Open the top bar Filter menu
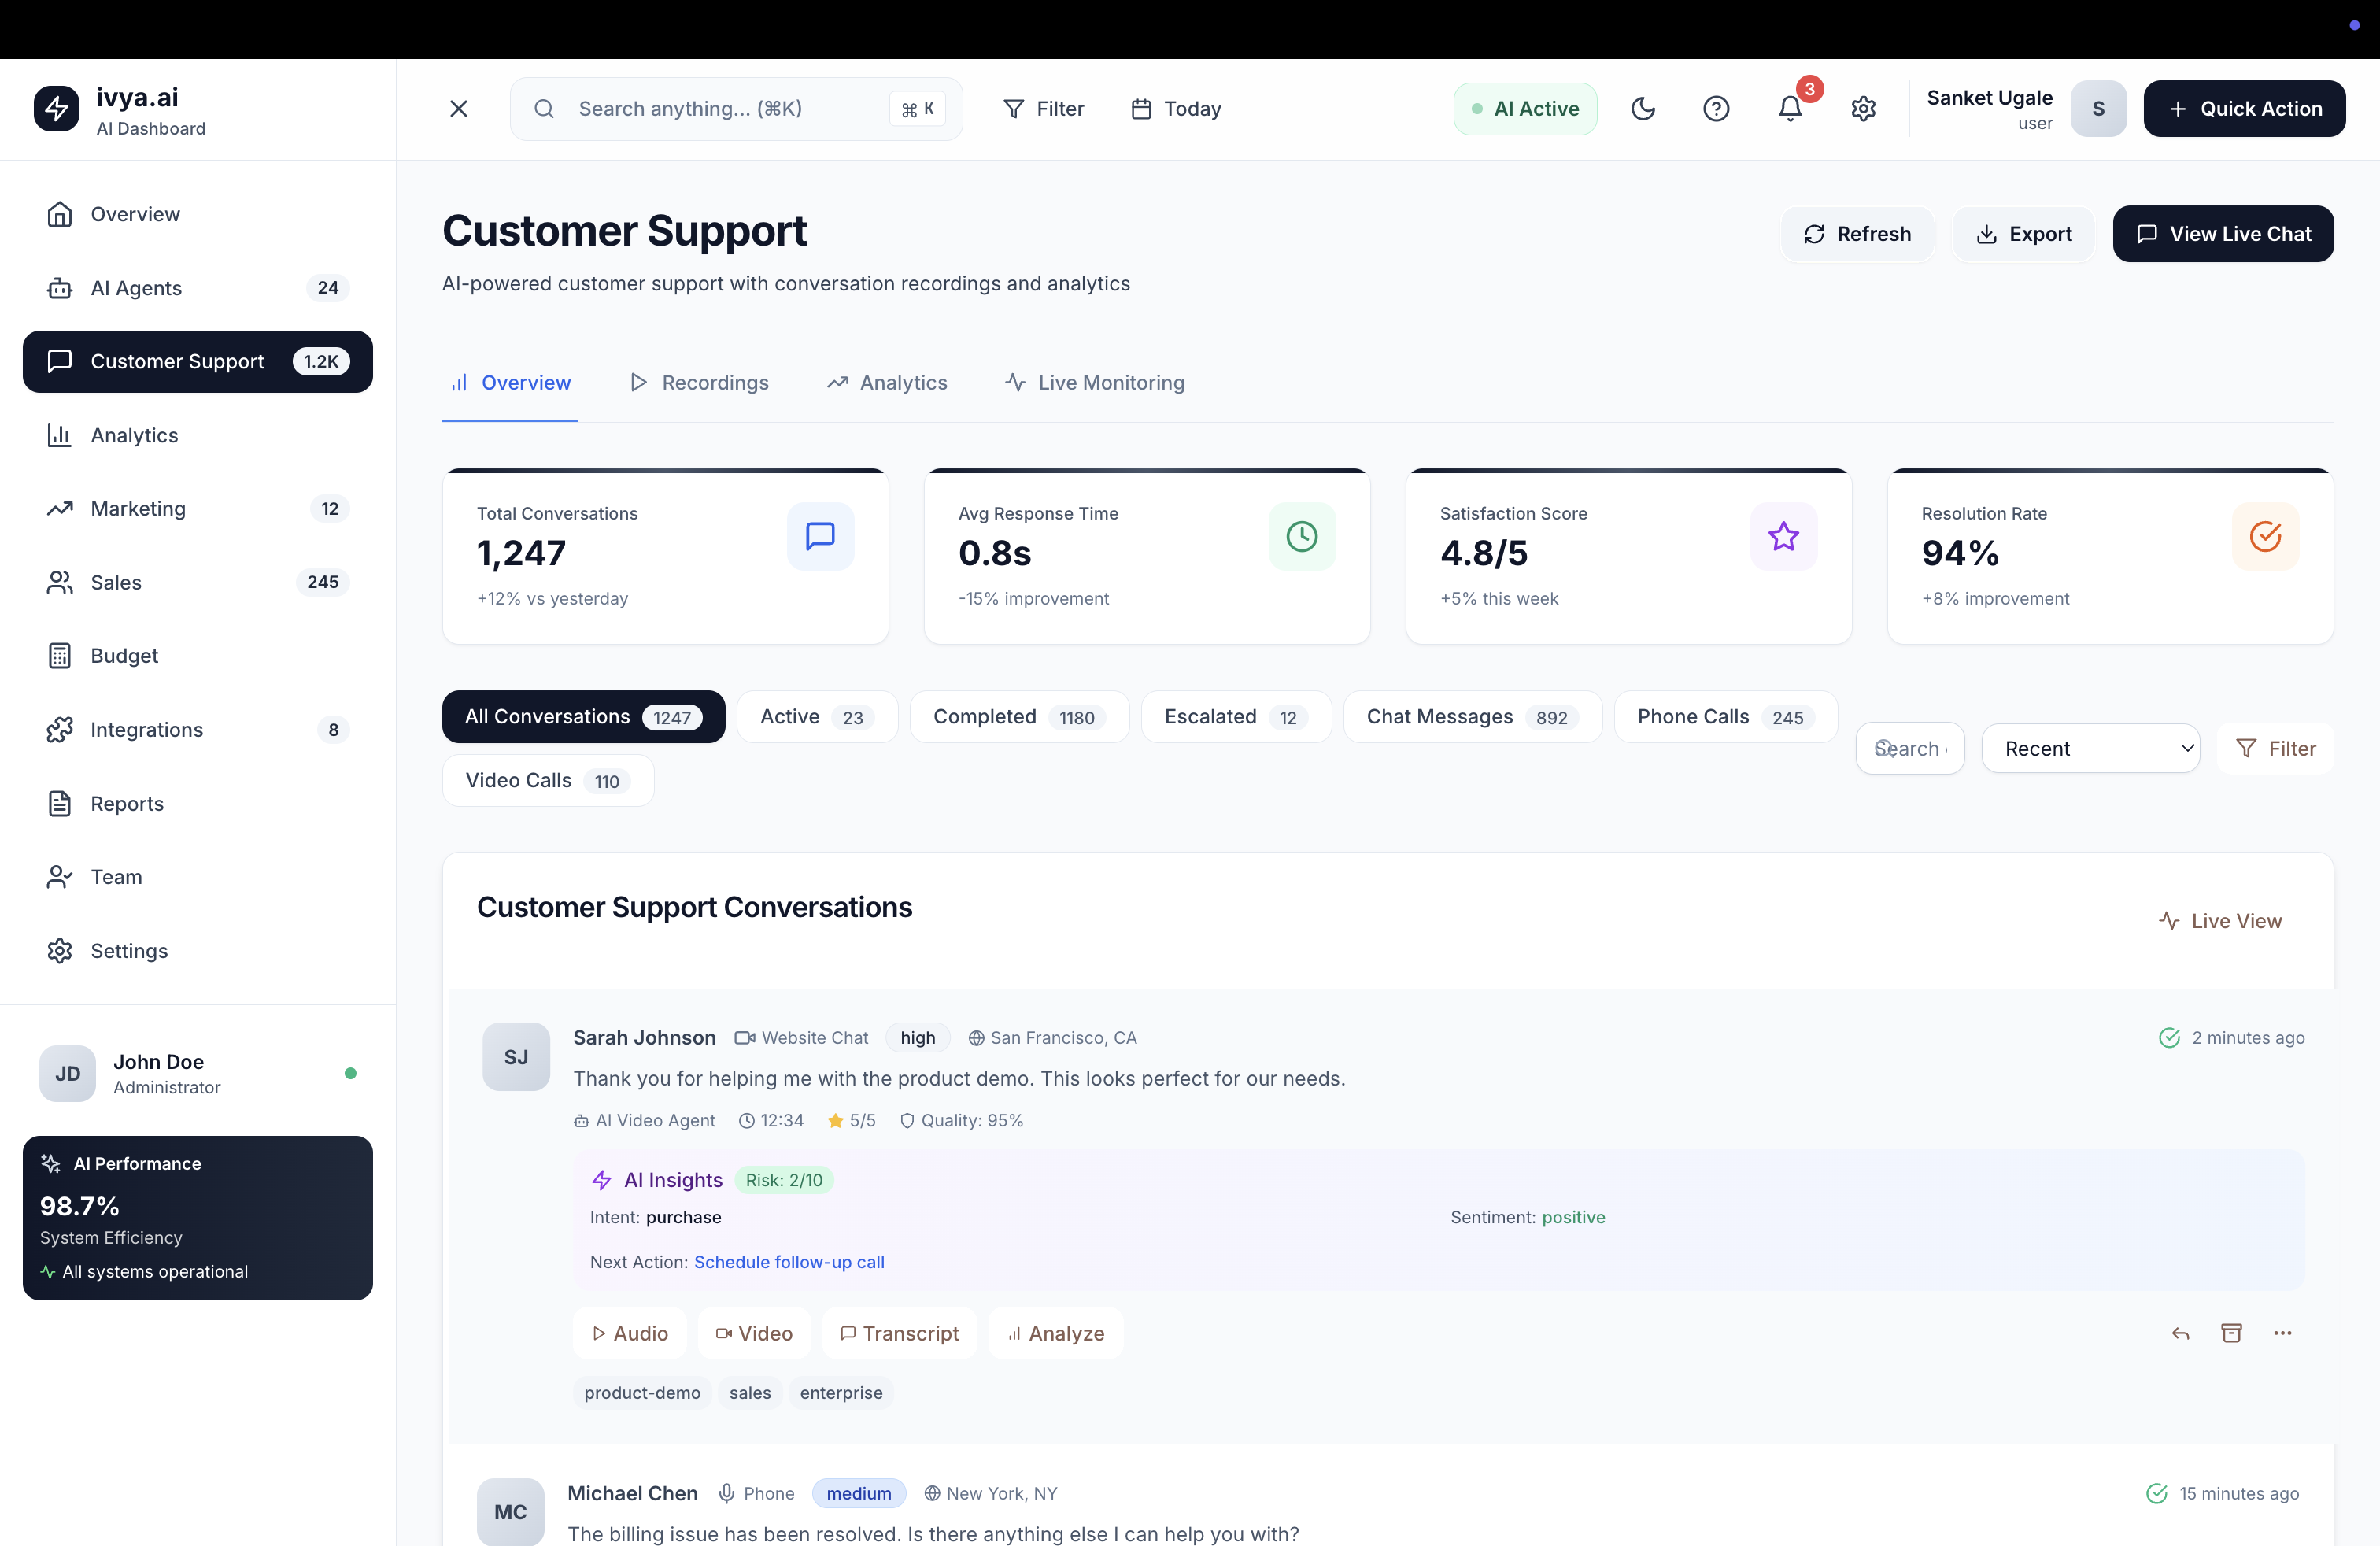2380x1546 pixels. tap(1043, 108)
